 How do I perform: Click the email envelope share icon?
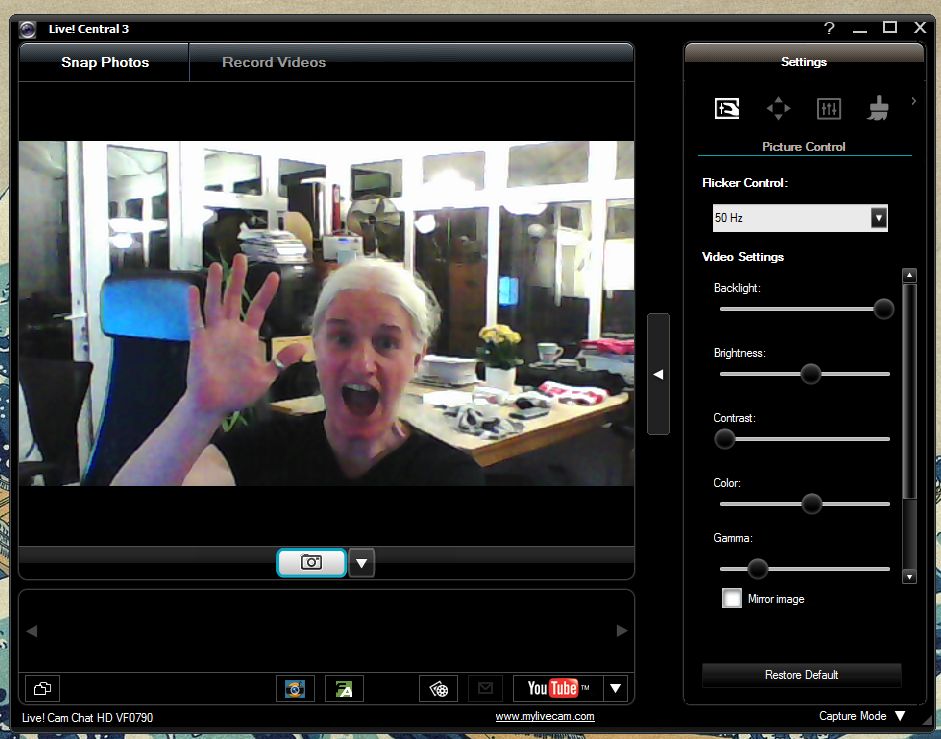pyautogui.click(x=485, y=689)
